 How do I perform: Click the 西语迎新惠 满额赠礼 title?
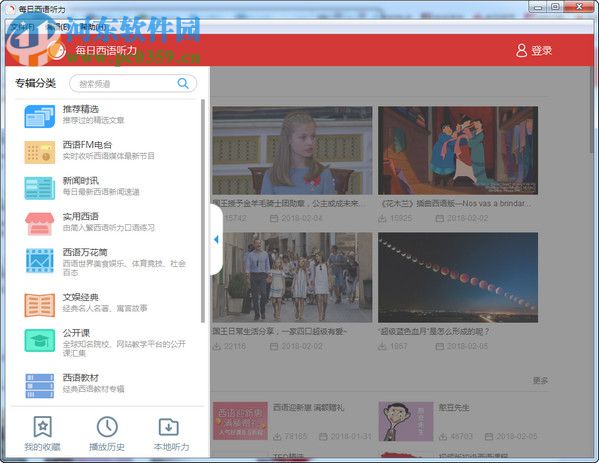pos(308,408)
